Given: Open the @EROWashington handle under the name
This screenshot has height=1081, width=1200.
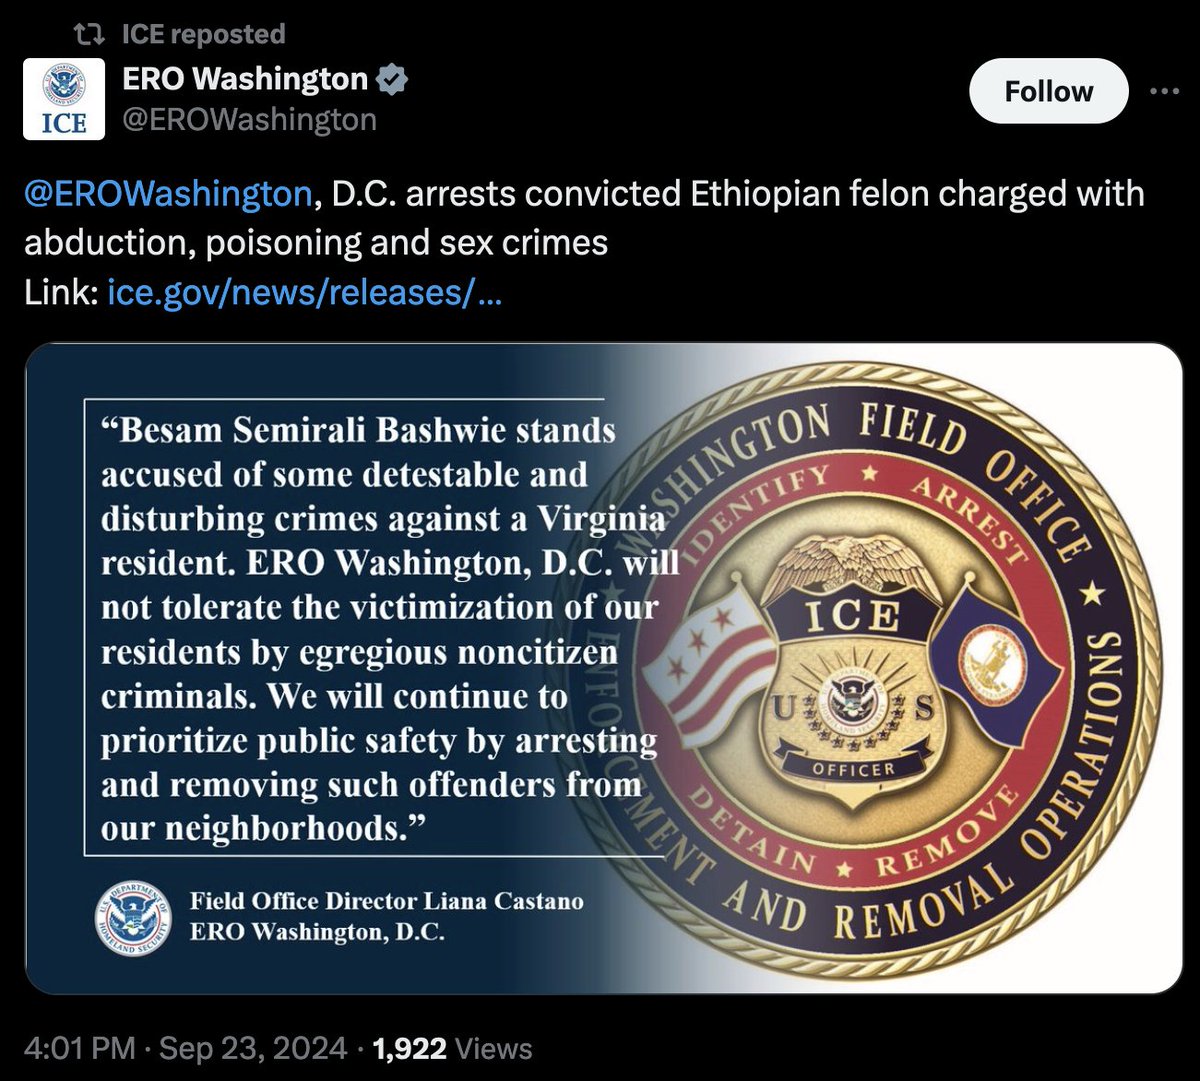Looking at the screenshot, I should point(250,120).
